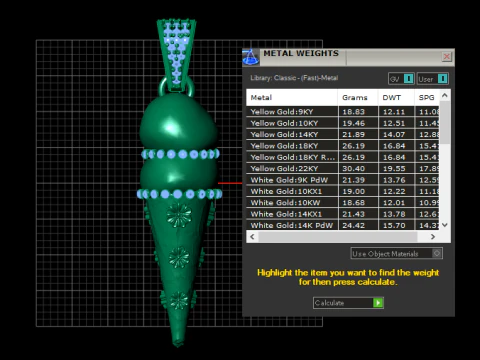
Task: Select the Yellow Gold:10KY row
Action: coord(343,123)
